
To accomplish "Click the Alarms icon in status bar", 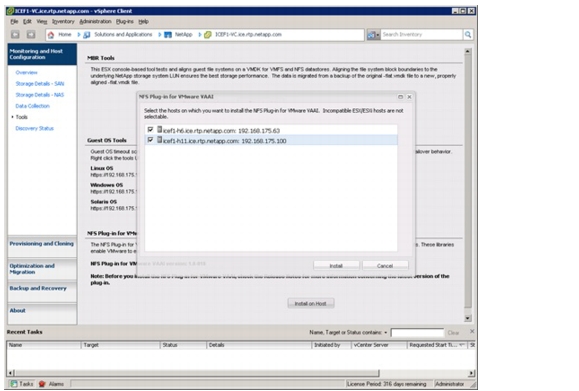I will [42, 384].
